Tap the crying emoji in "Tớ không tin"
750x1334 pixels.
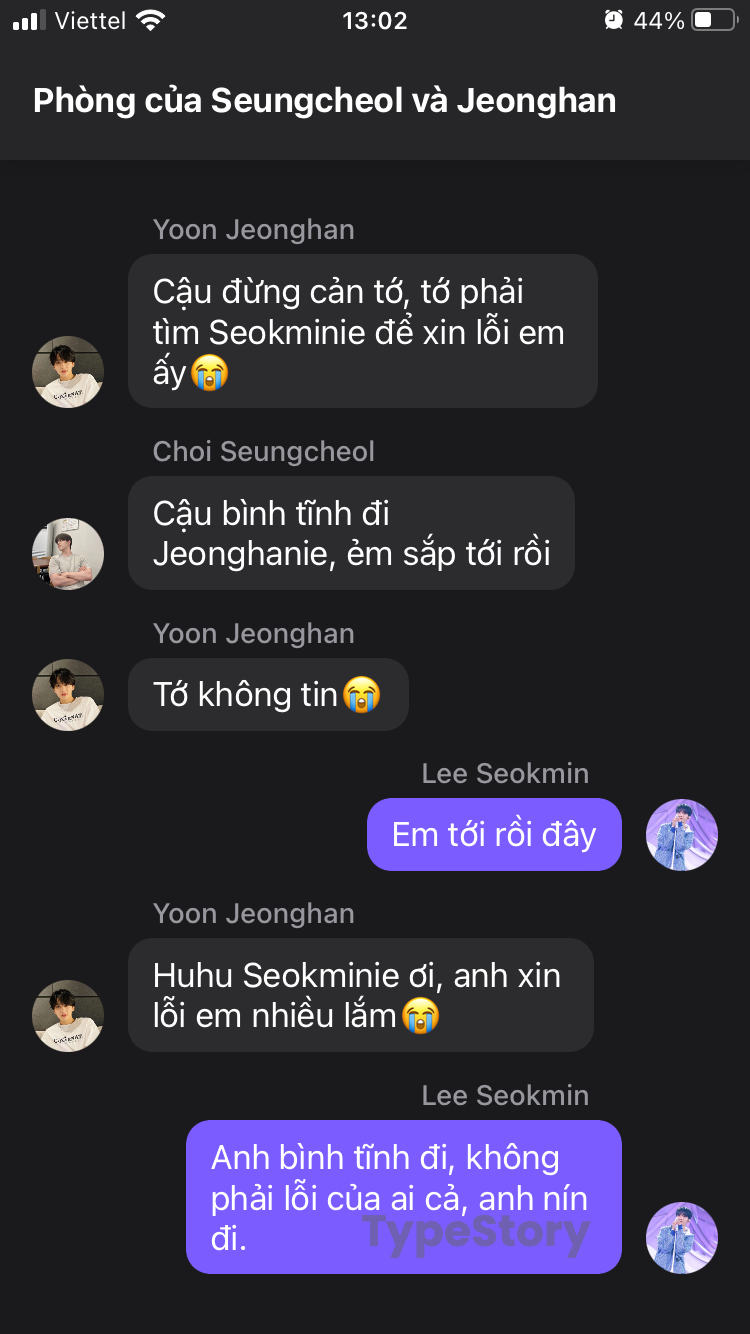coord(361,695)
